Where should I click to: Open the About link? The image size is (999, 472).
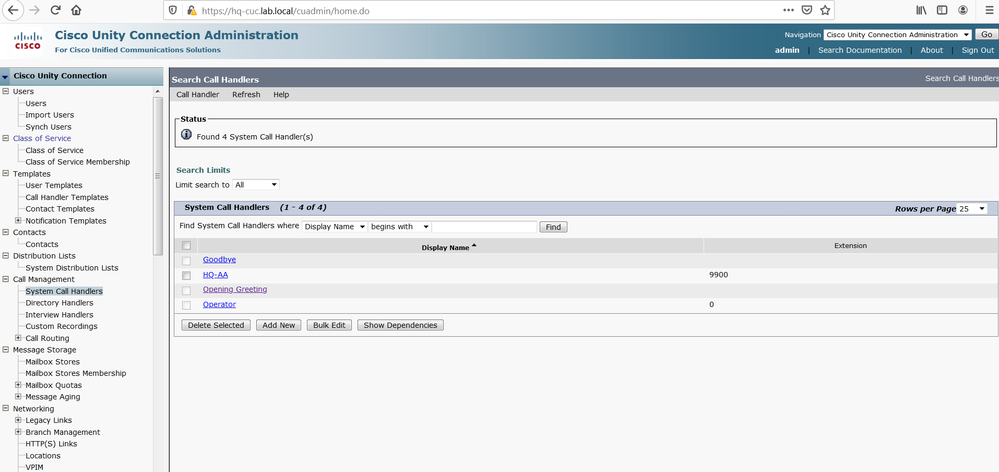[x=931, y=50]
